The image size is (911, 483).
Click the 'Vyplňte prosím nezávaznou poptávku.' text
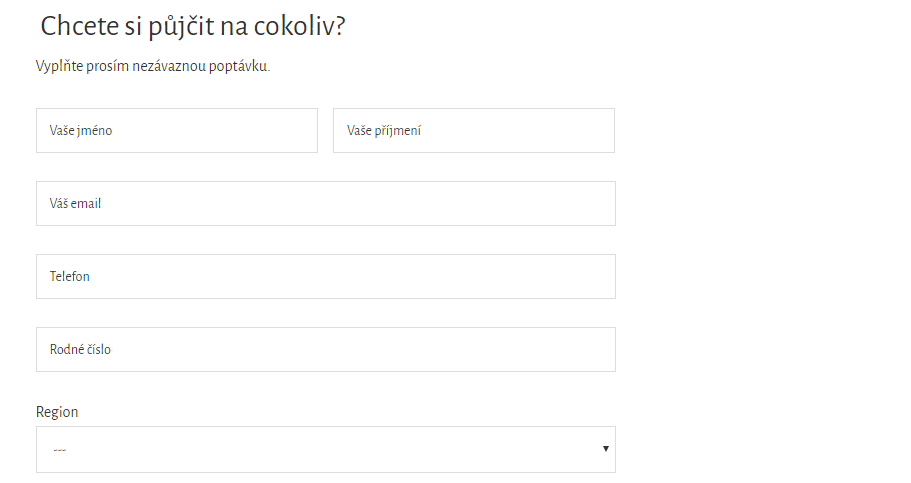pos(153,66)
